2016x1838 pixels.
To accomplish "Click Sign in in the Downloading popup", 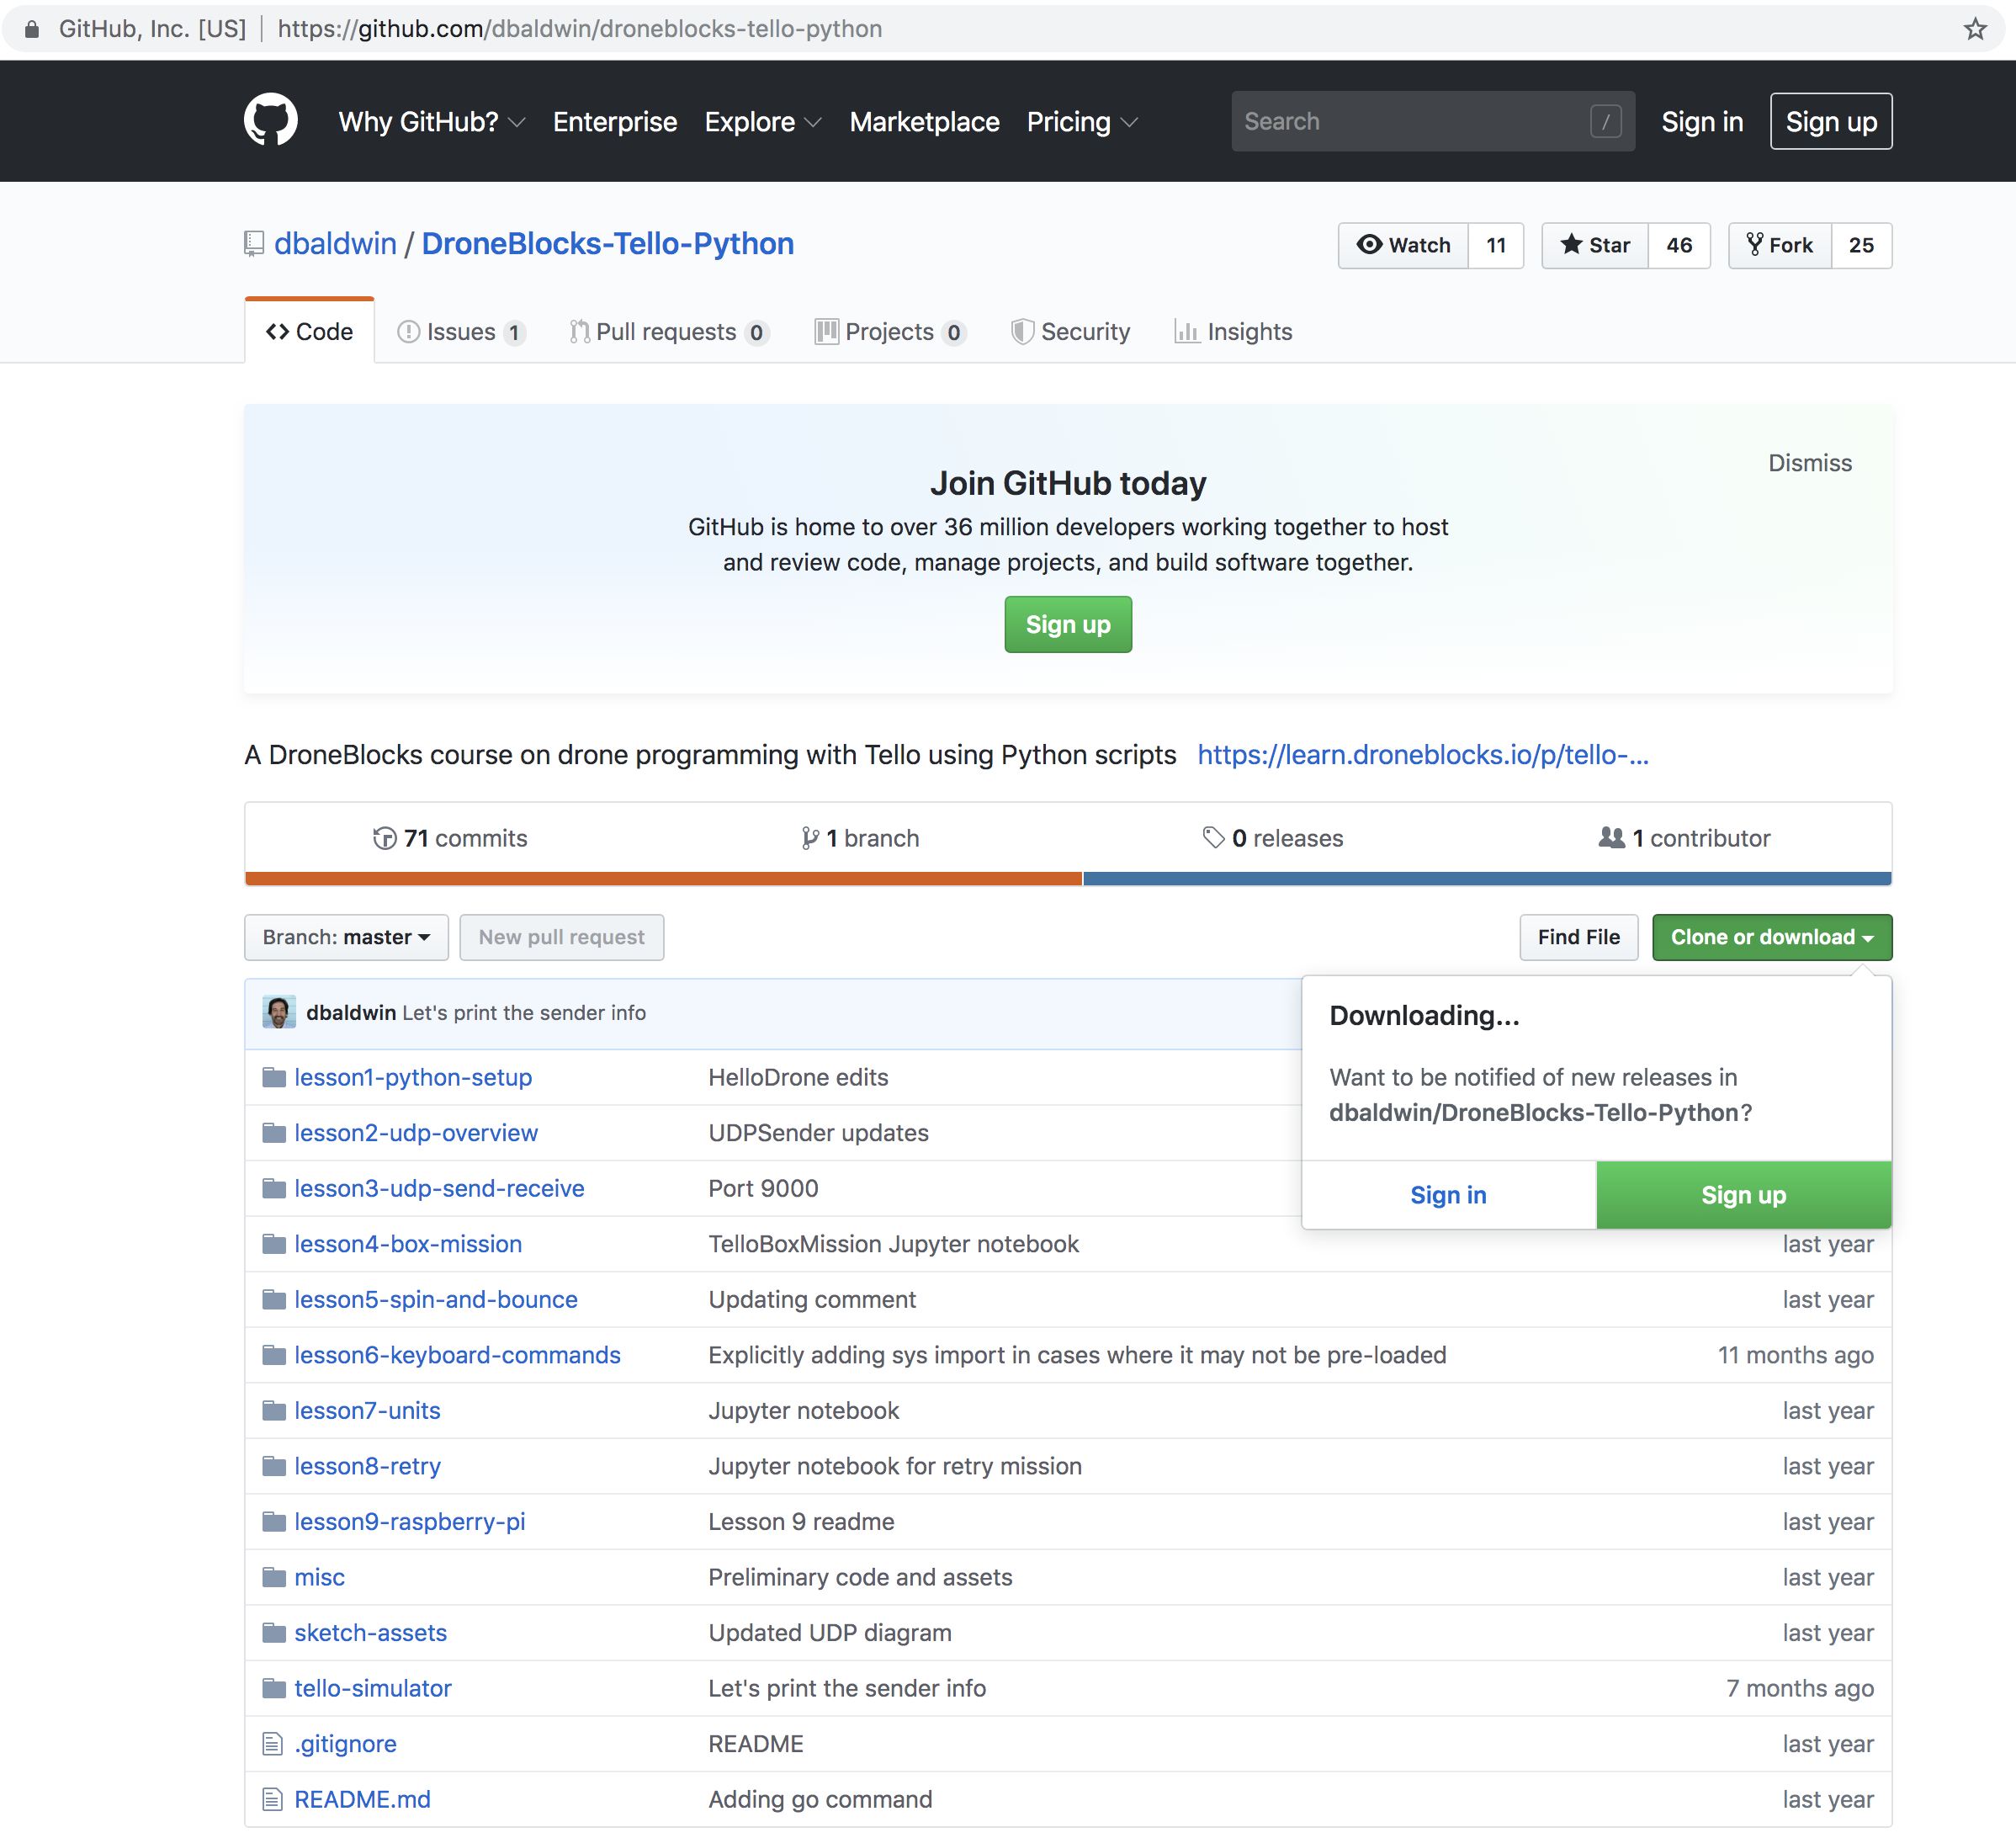I will 1449,1195.
